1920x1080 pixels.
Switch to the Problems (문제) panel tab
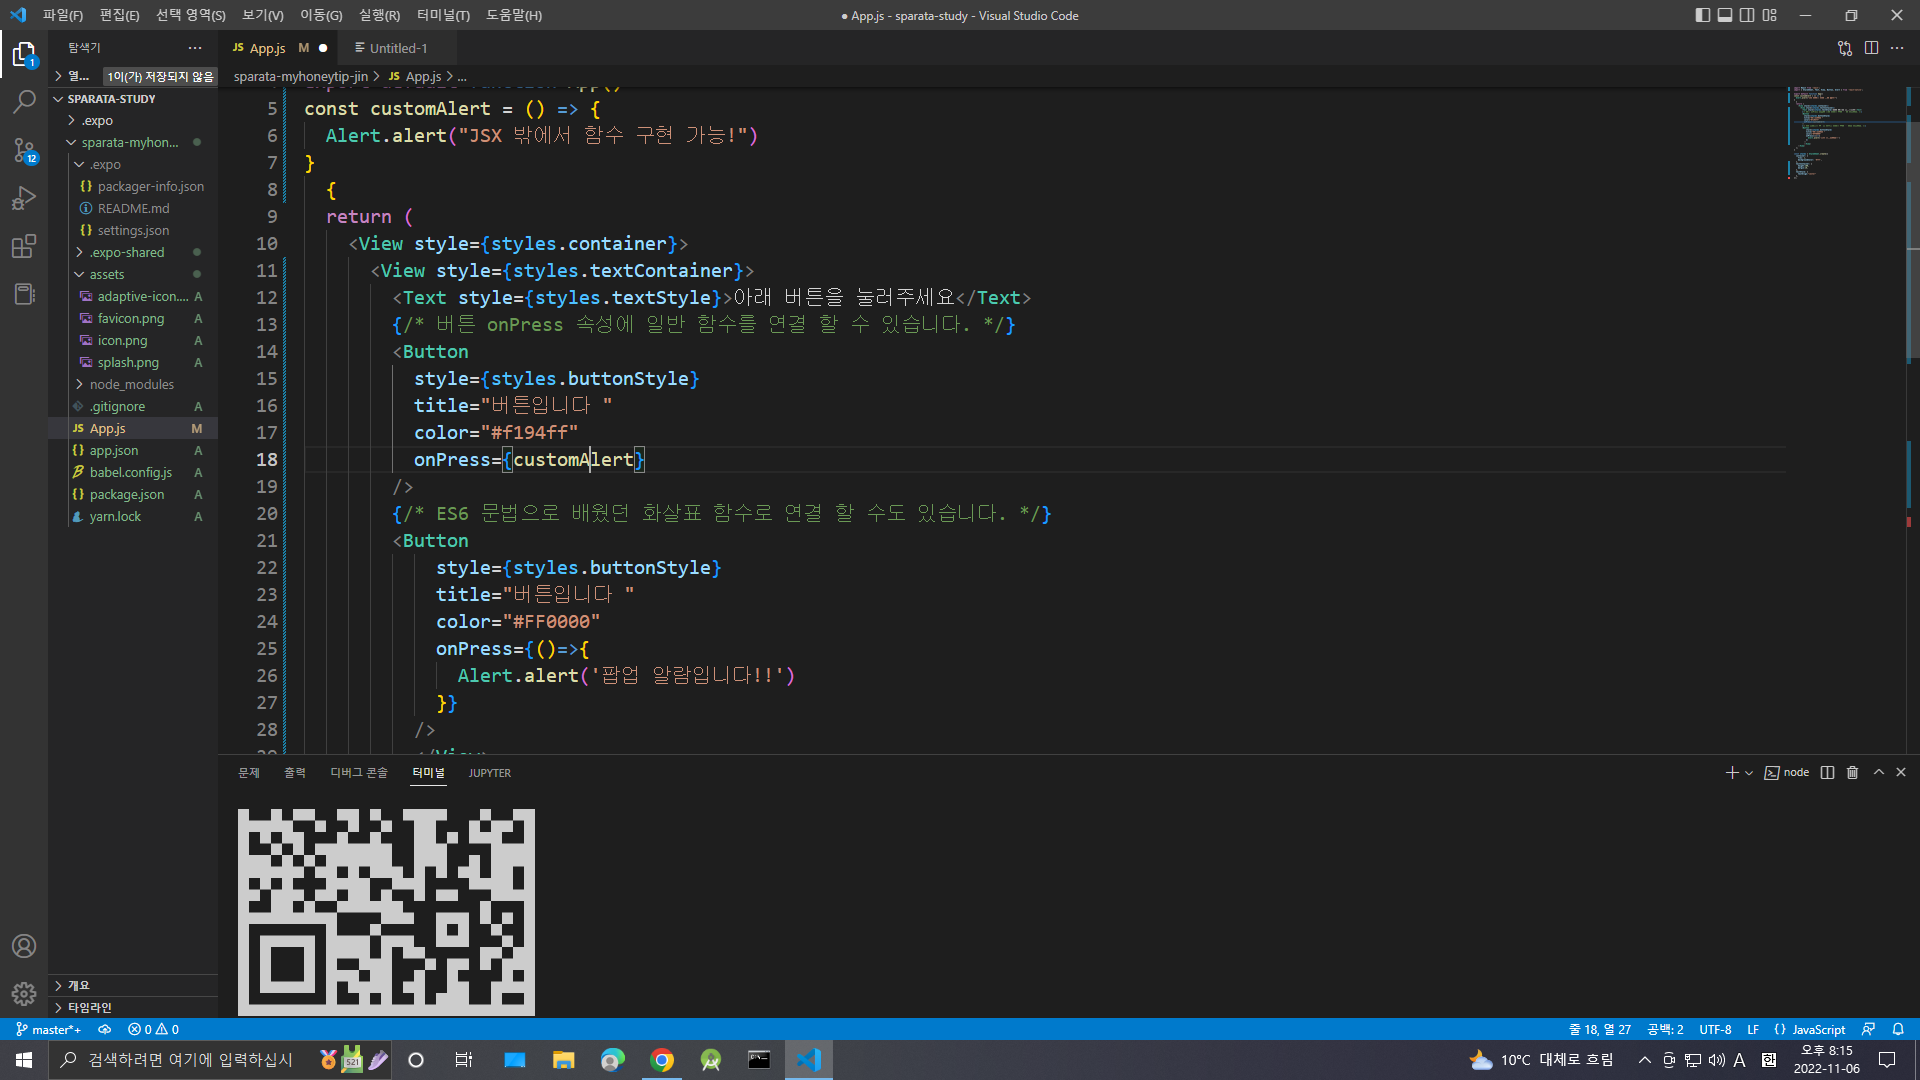tap(249, 773)
